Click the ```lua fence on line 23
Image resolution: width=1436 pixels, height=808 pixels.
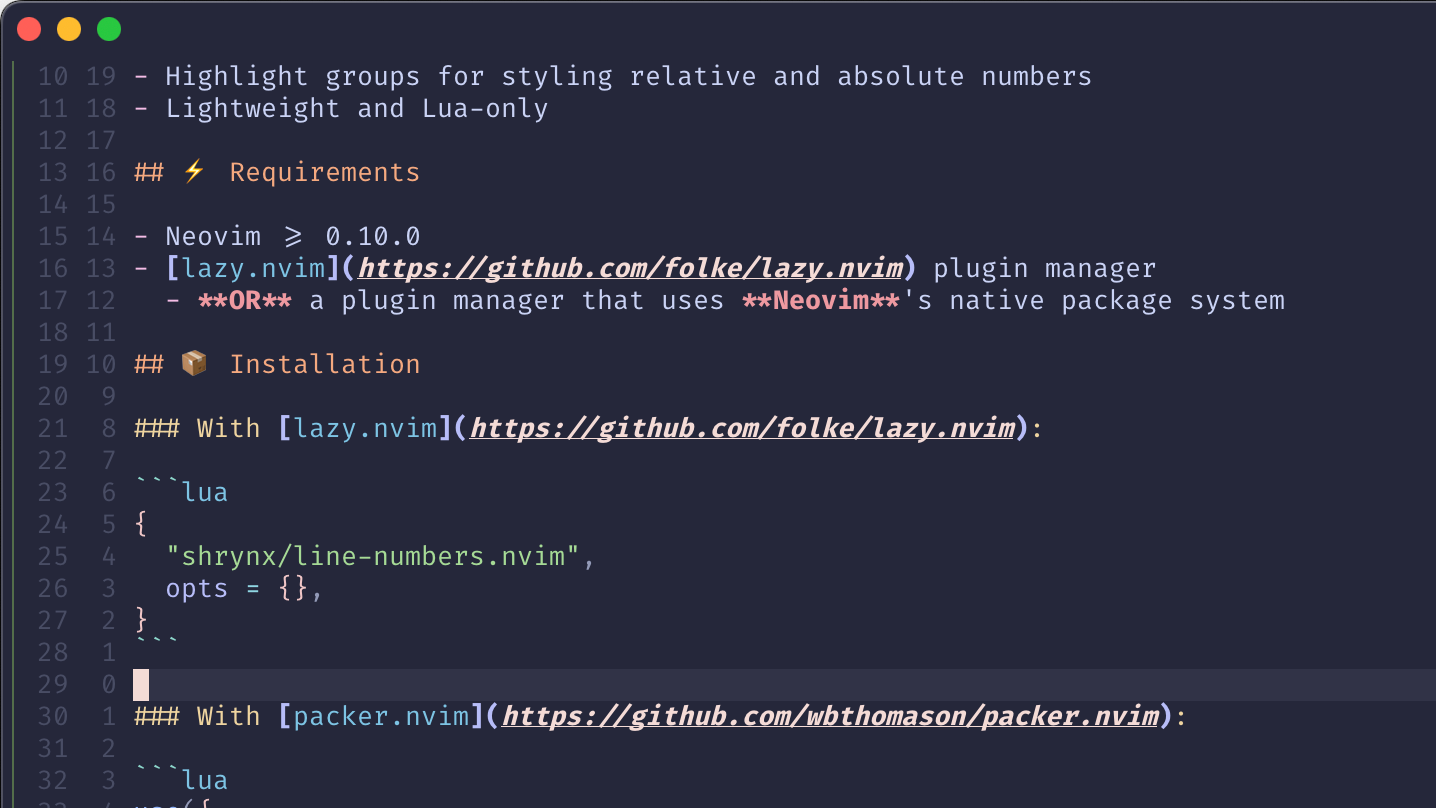click(x=181, y=492)
